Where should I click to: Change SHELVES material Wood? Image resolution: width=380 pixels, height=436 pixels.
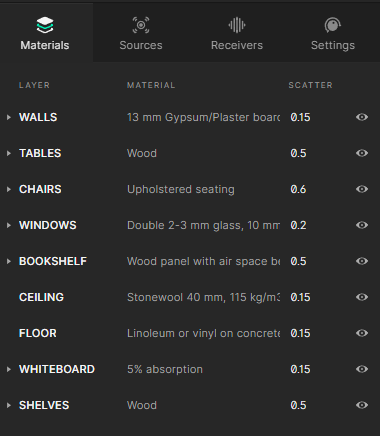coord(142,405)
